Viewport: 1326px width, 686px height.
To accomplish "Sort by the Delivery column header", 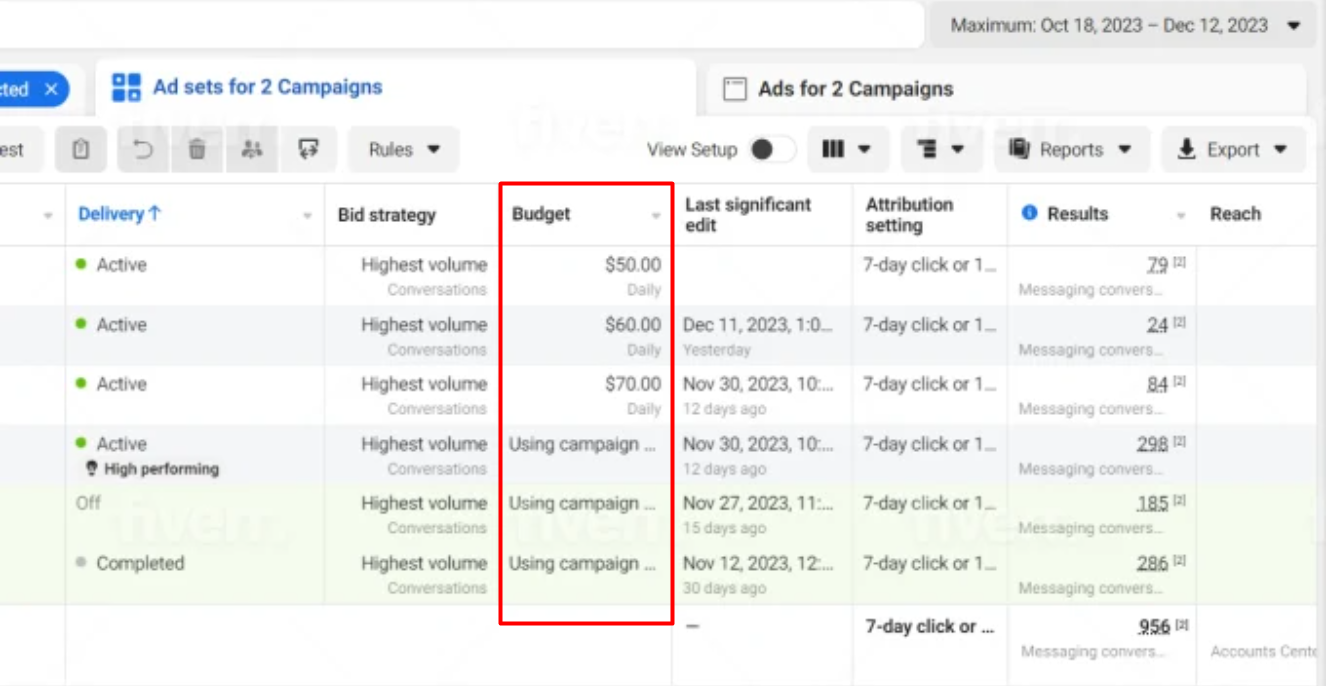I will (119, 214).
